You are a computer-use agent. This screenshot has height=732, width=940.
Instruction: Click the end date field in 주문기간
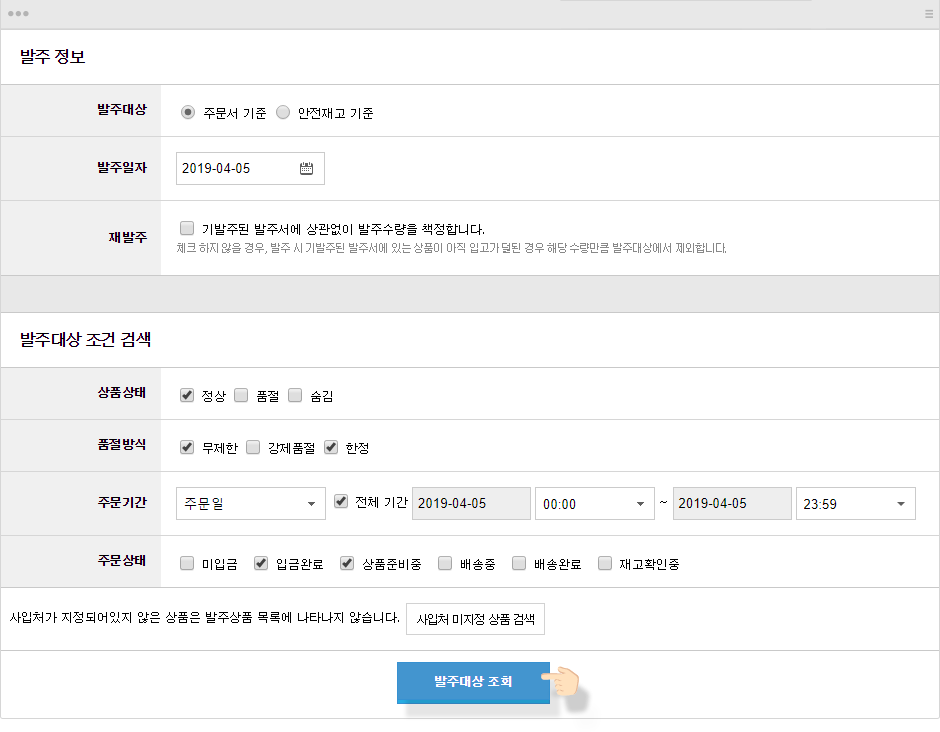point(732,504)
